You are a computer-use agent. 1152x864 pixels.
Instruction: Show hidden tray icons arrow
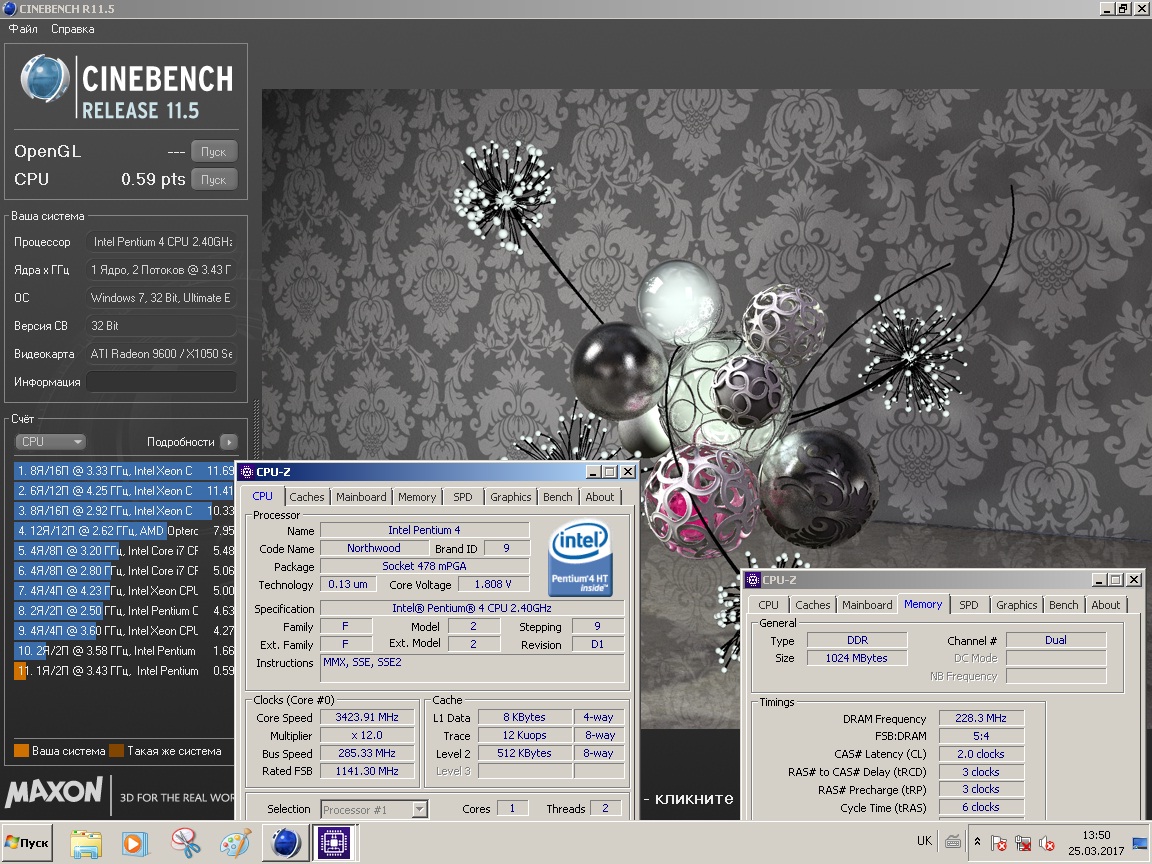pos(977,842)
